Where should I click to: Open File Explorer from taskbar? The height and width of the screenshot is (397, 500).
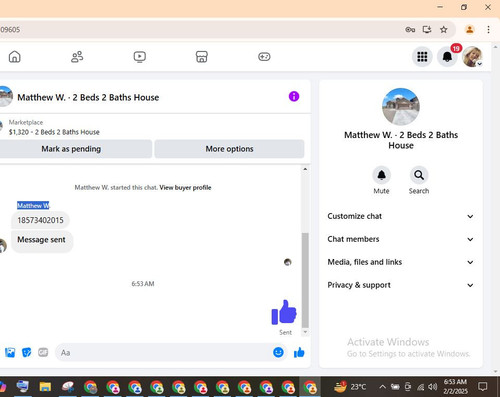pyautogui.click(x=45, y=387)
